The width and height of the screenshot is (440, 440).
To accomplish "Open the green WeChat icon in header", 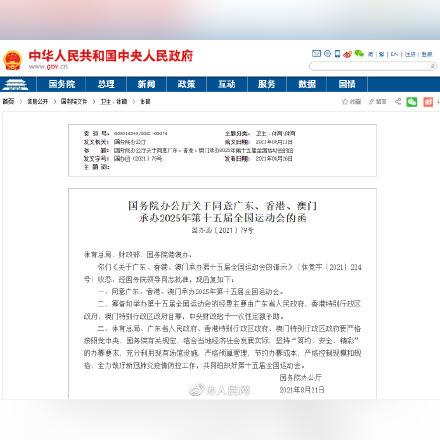I will point(359,53).
